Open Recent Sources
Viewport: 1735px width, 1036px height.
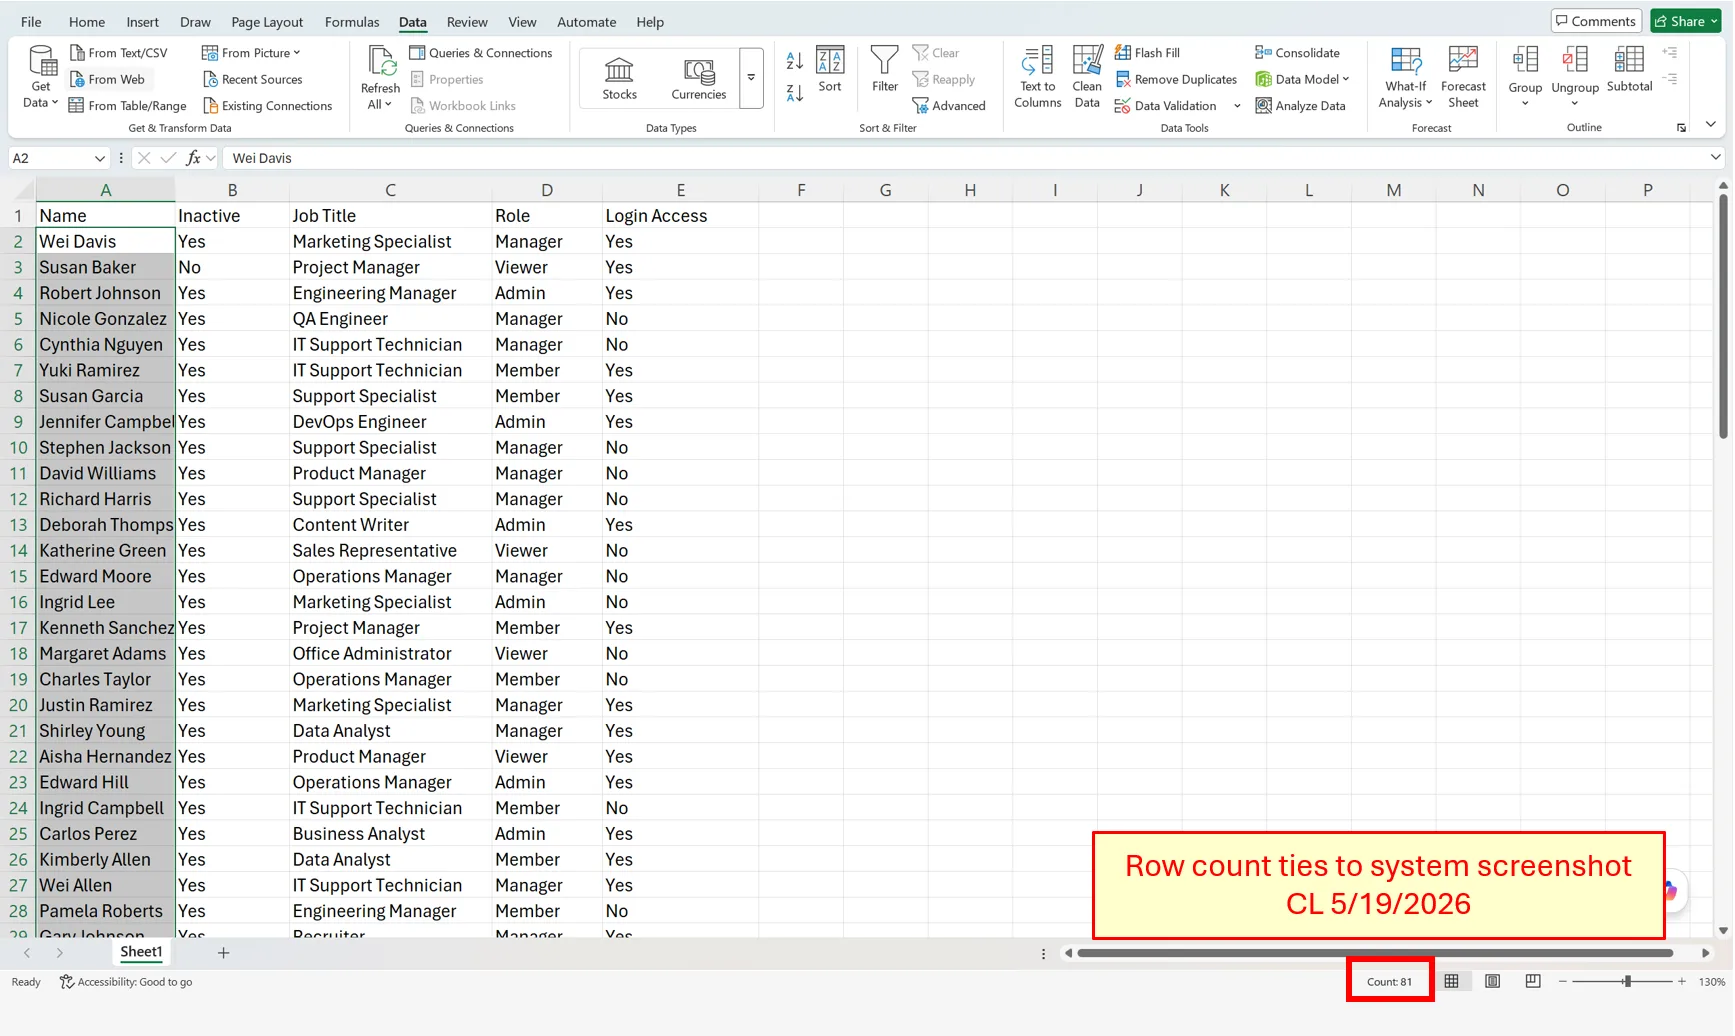tap(252, 79)
